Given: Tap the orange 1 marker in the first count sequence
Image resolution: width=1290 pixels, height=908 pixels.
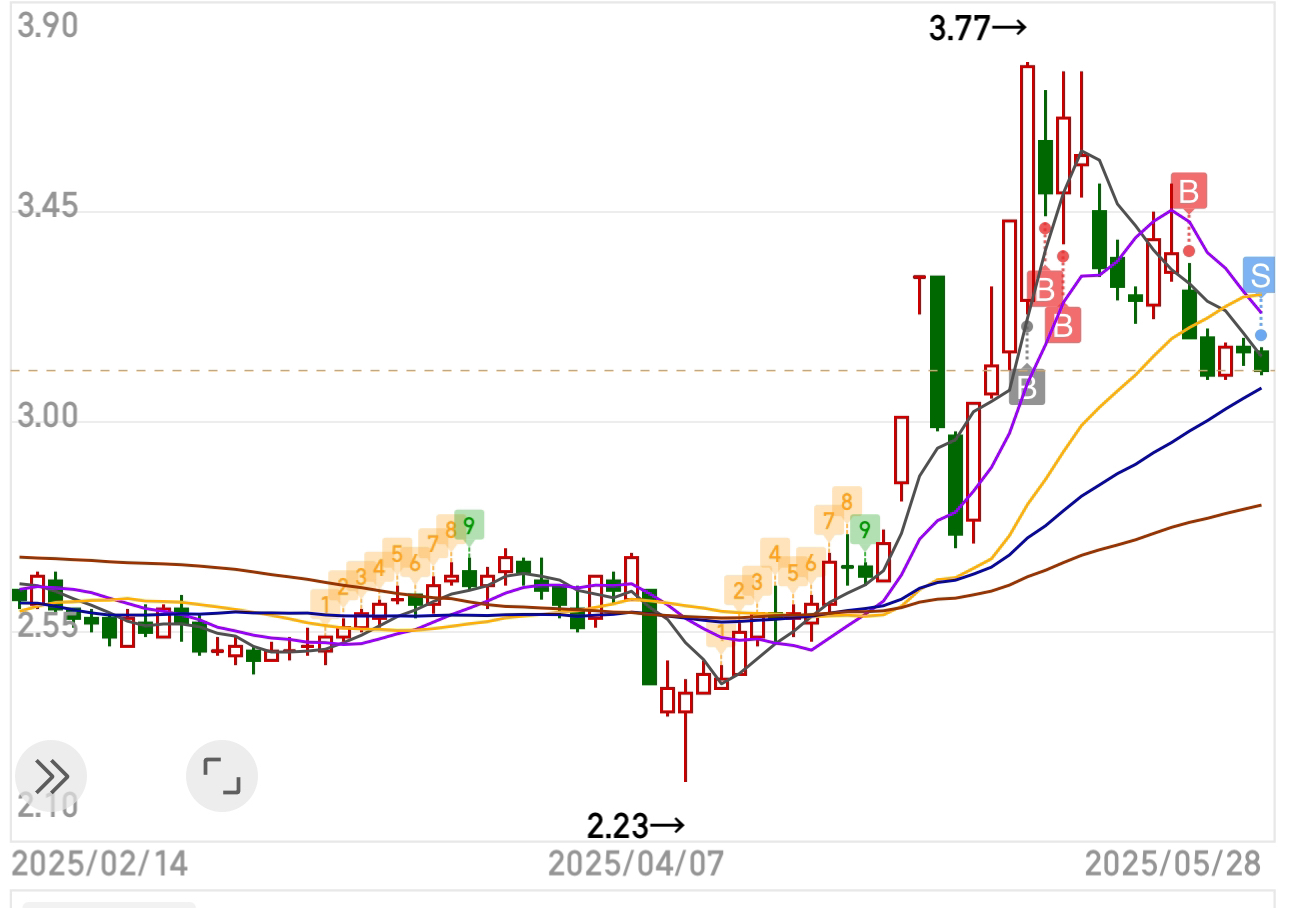Looking at the screenshot, I should pyautogui.click(x=325, y=603).
